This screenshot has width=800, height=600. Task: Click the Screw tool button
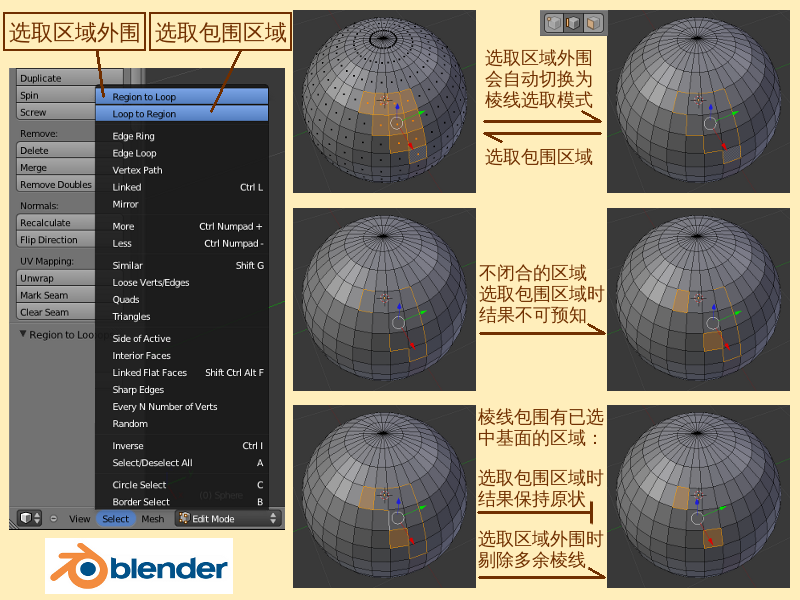[x=56, y=112]
